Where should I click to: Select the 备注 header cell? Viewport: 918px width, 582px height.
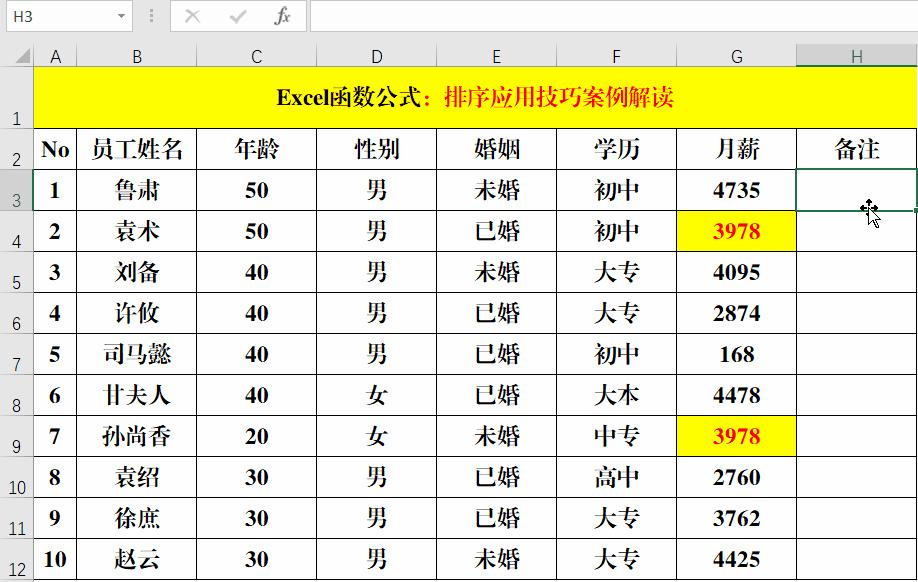tap(857, 149)
